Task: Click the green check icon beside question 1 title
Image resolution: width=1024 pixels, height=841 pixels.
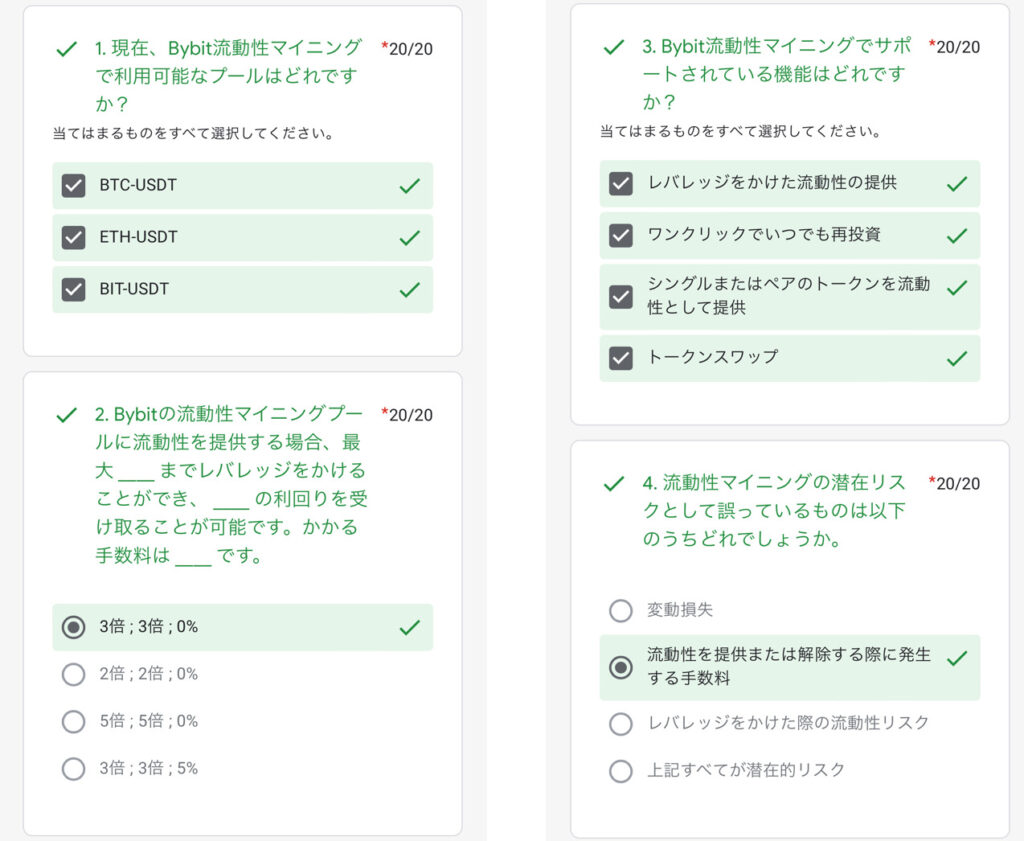Action: point(67,49)
